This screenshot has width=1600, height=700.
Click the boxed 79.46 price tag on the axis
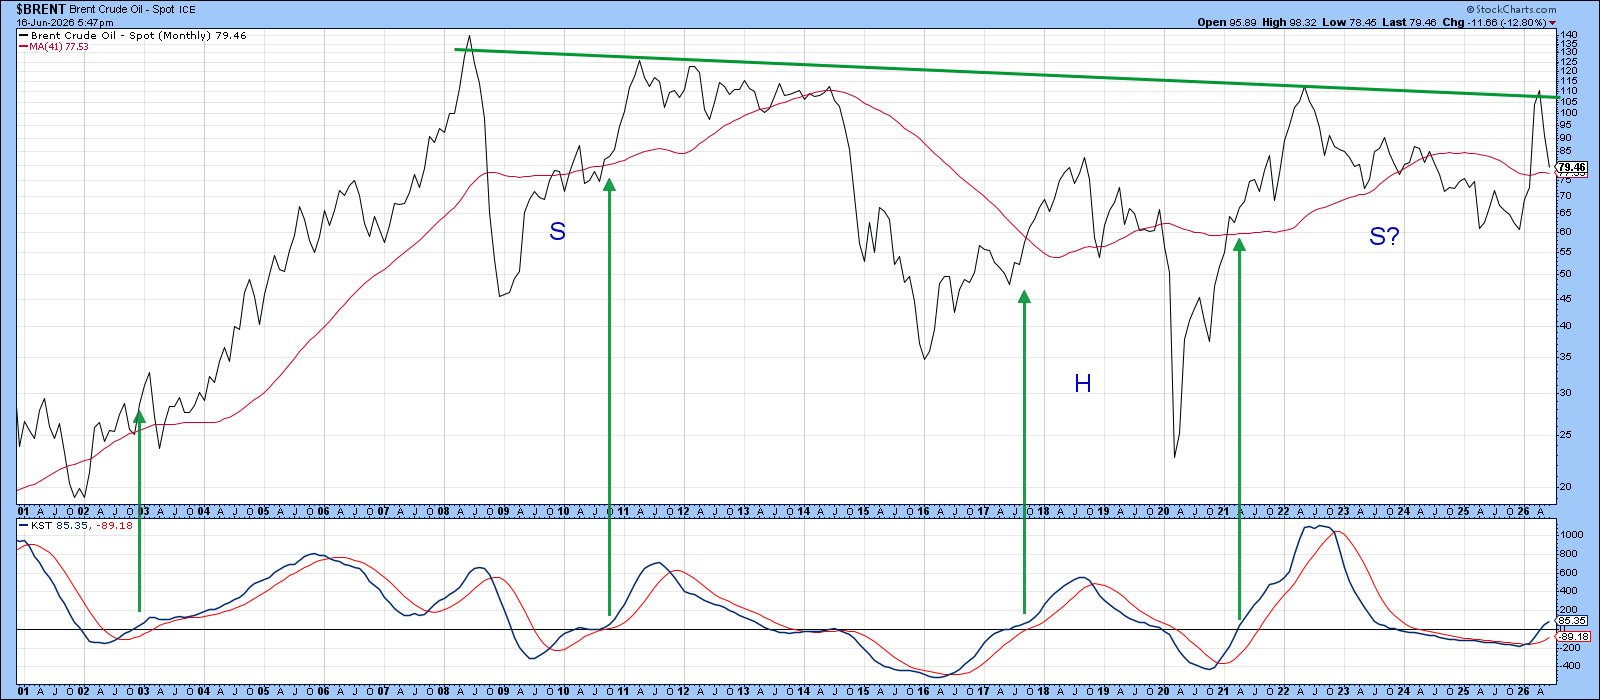pos(1572,168)
